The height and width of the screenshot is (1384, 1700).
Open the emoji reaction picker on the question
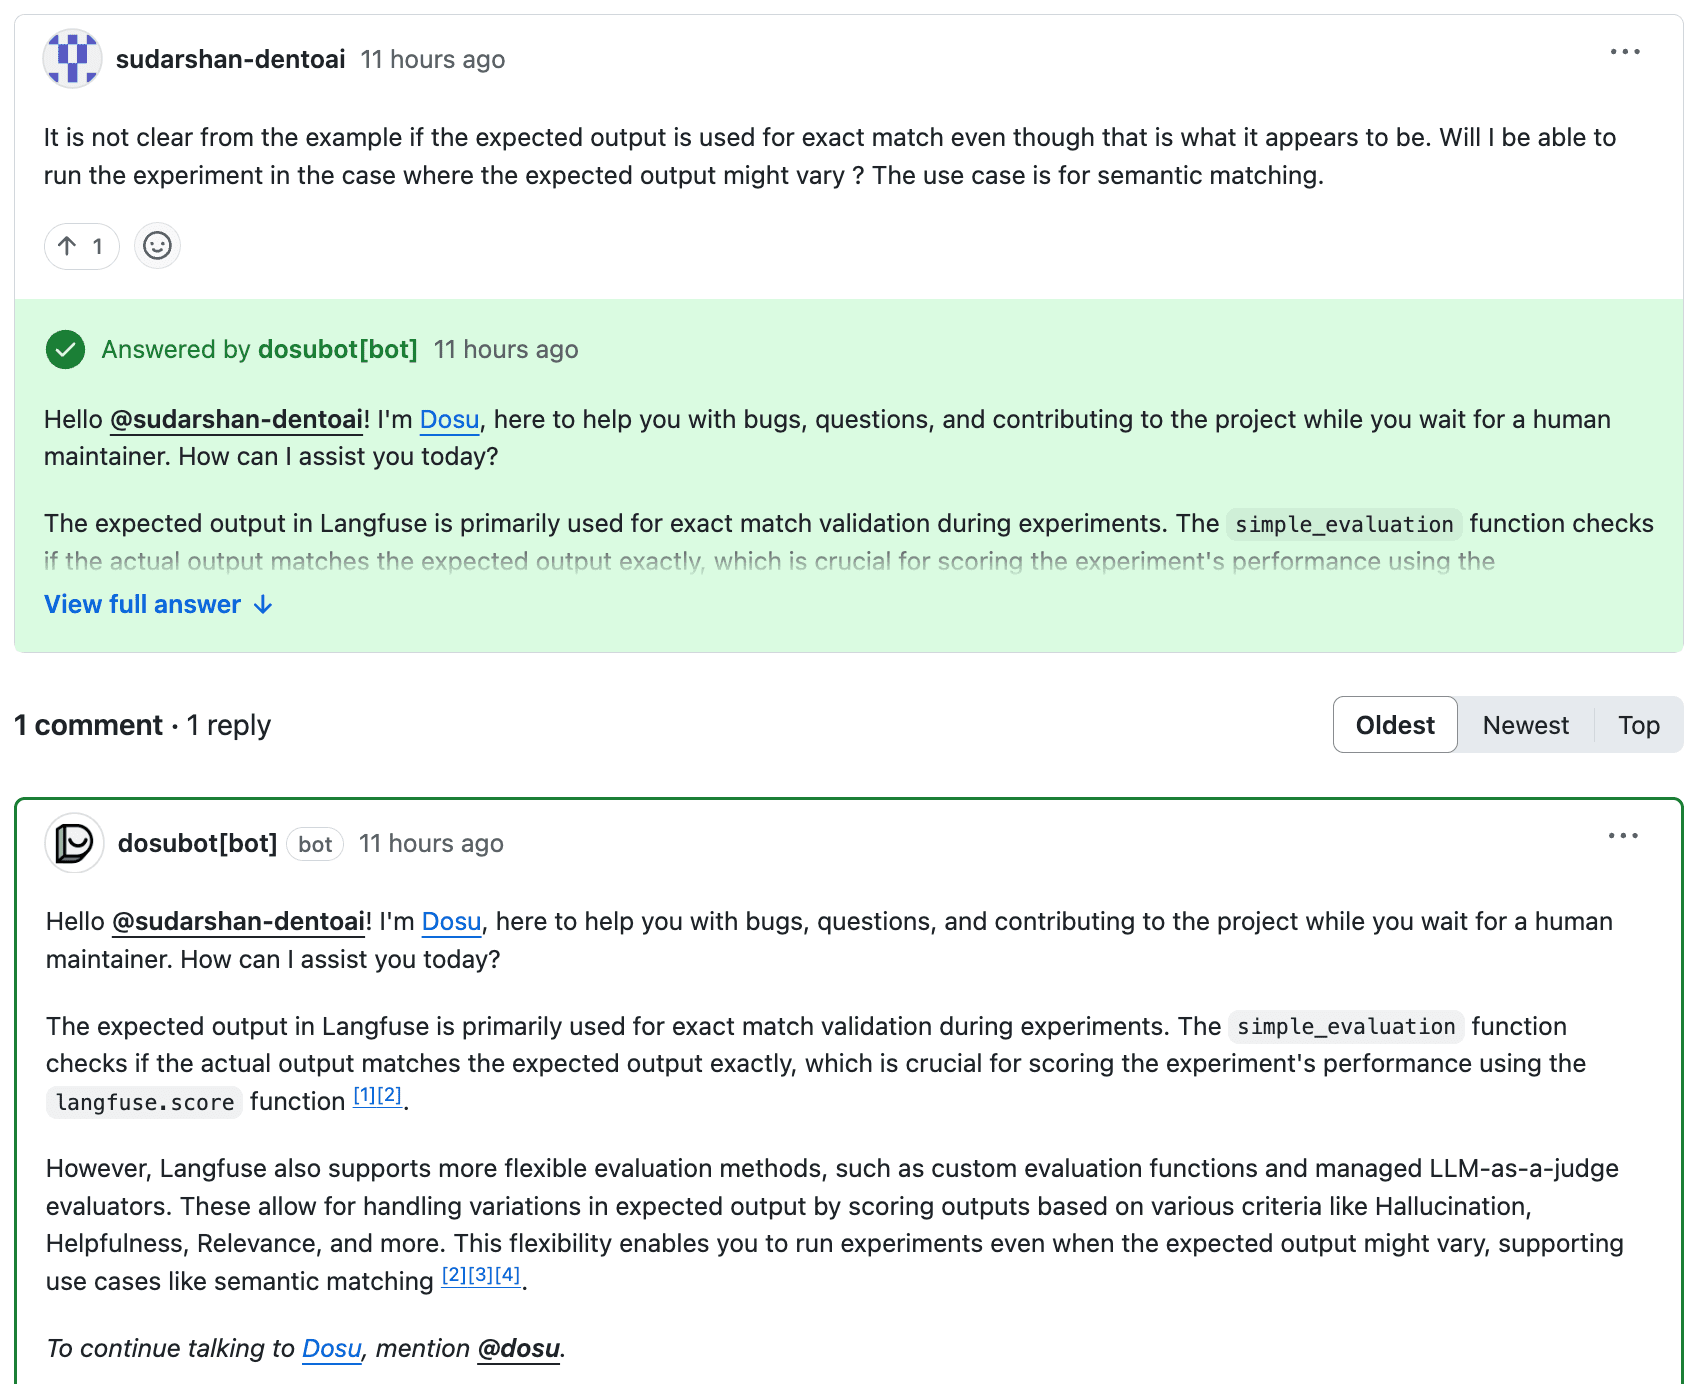[x=157, y=245]
